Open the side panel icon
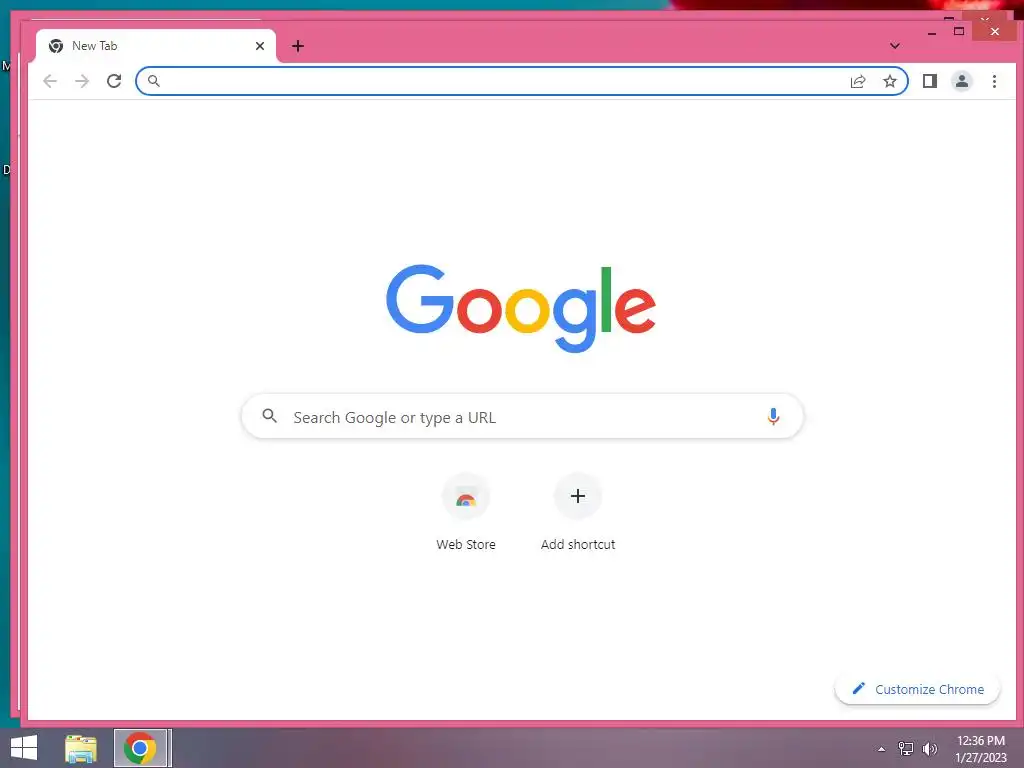The image size is (1024, 768). (x=929, y=81)
